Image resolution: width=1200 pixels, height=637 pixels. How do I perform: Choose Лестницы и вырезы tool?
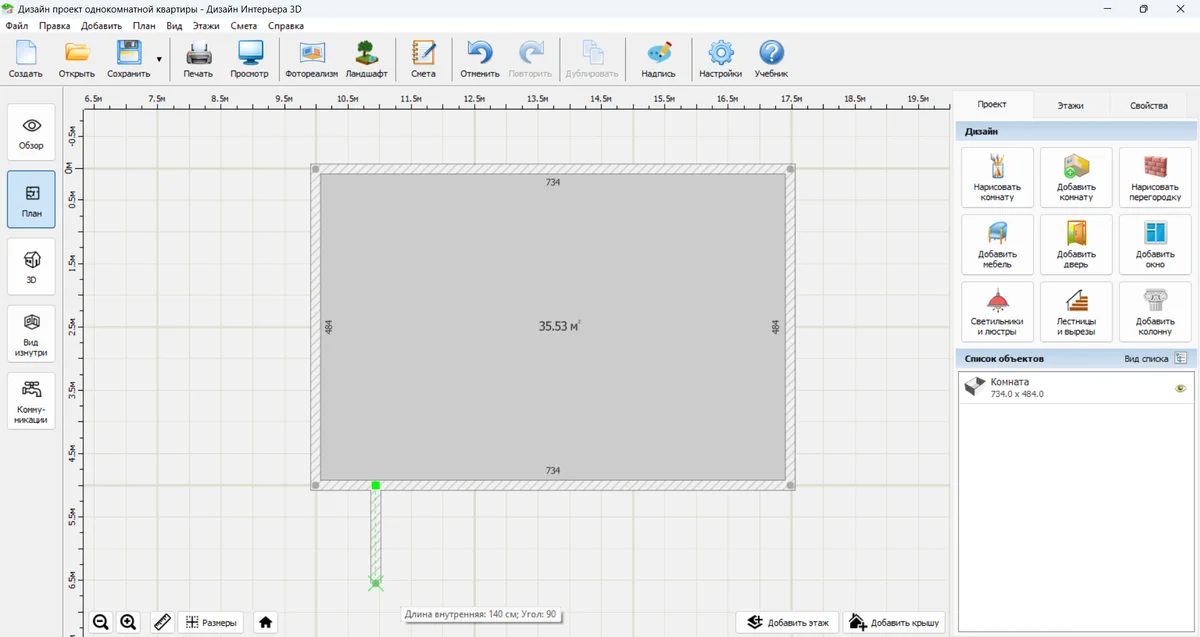[x=1076, y=311]
